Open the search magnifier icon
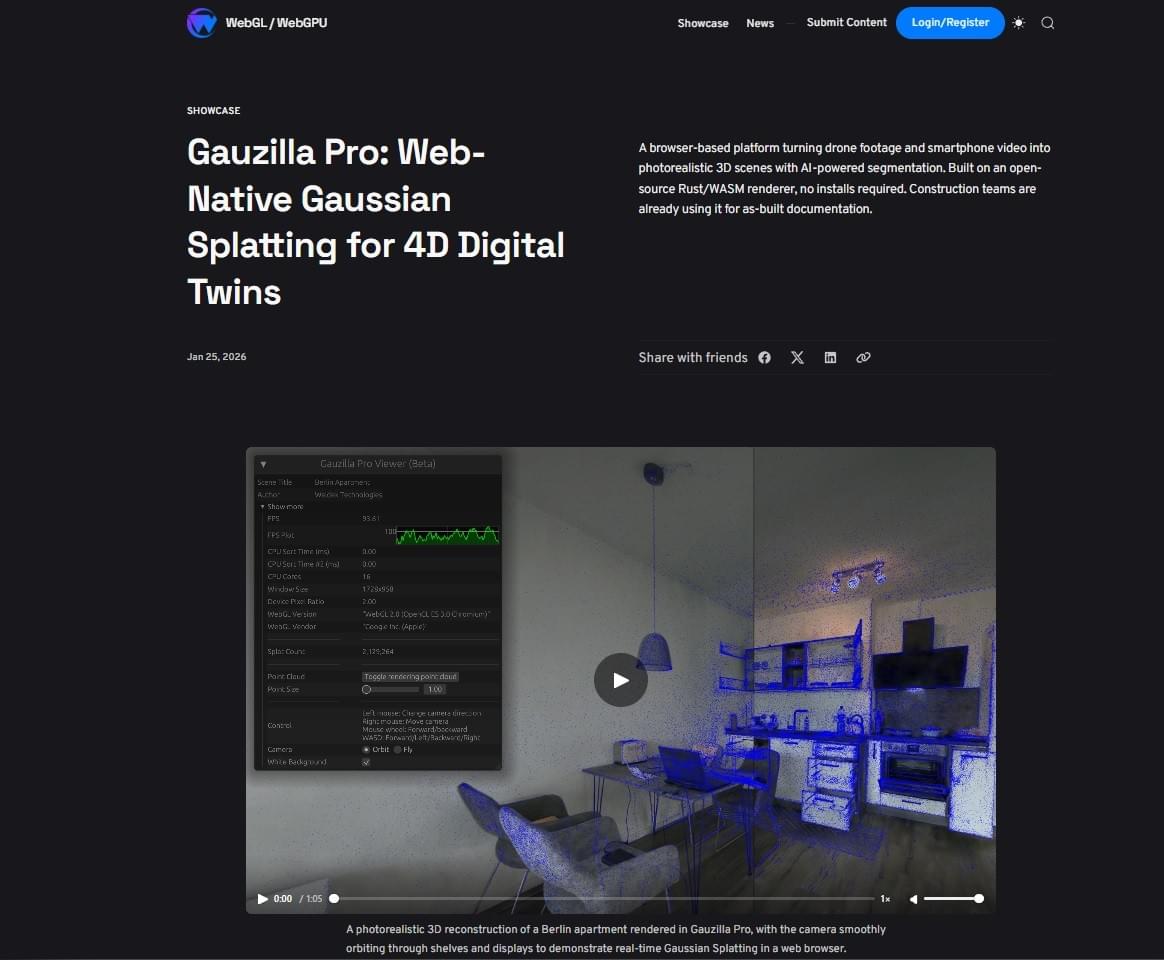 click(1047, 23)
